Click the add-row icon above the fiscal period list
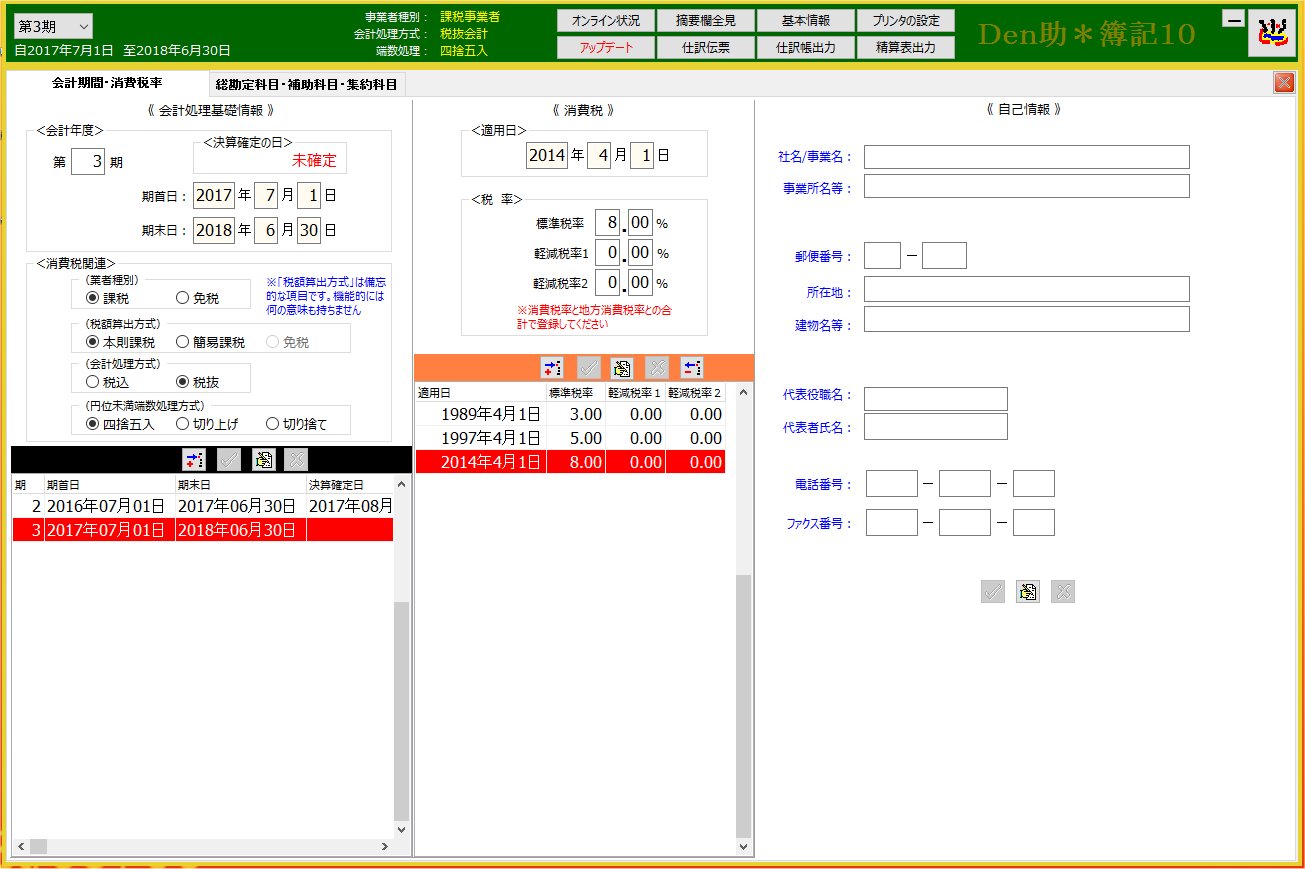This screenshot has width=1305, height=869. pos(193,459)
